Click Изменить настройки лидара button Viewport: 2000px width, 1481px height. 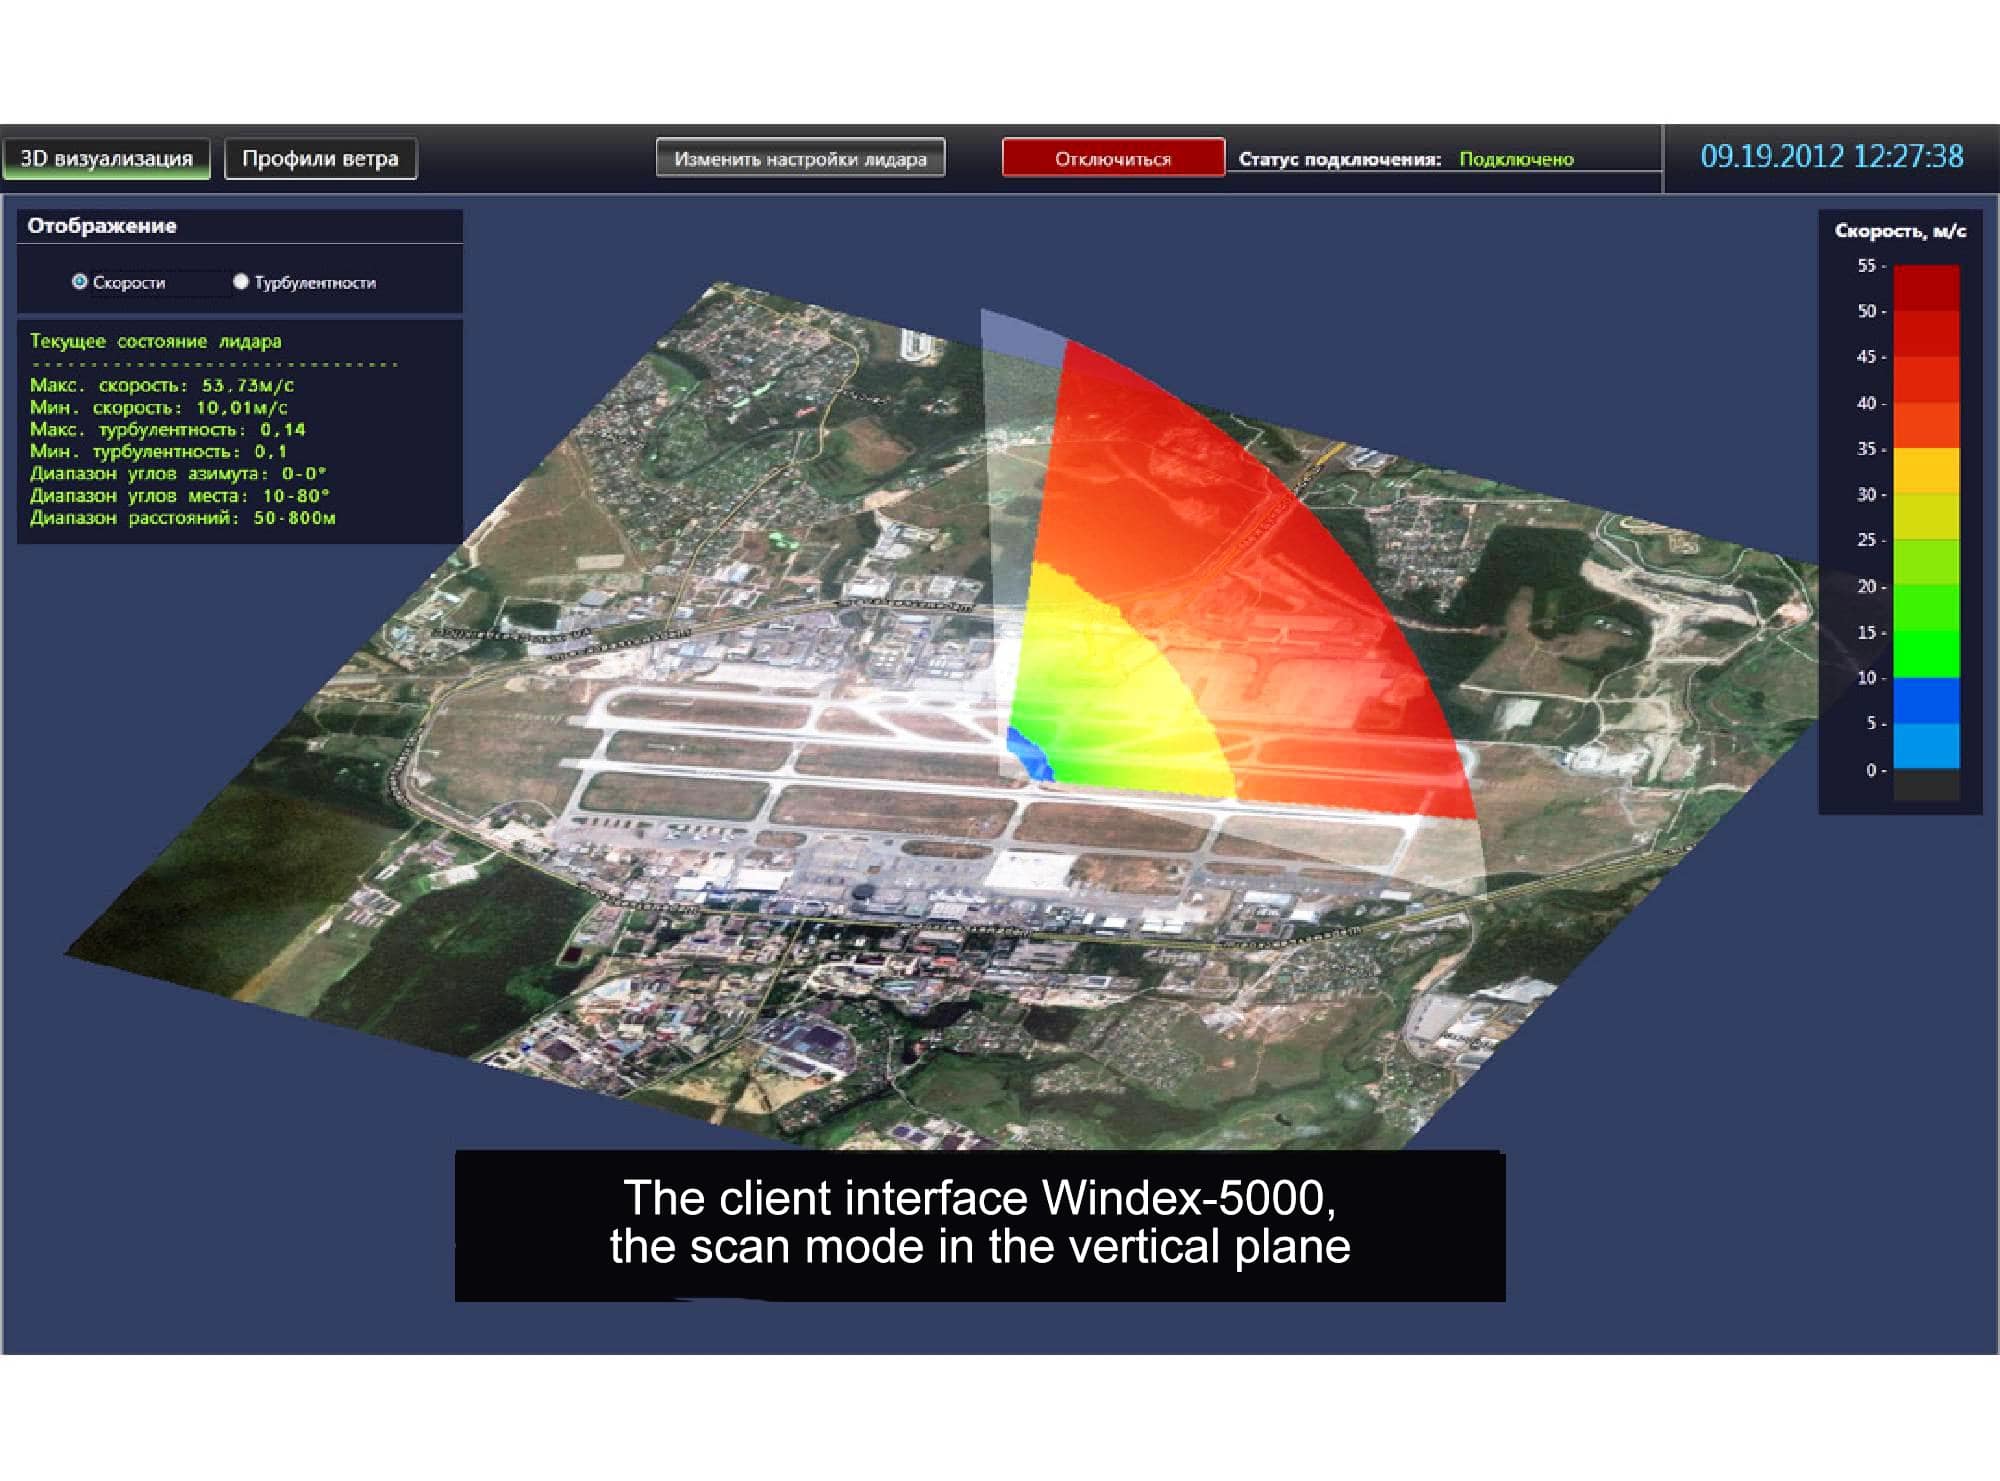tap(800, 158)
